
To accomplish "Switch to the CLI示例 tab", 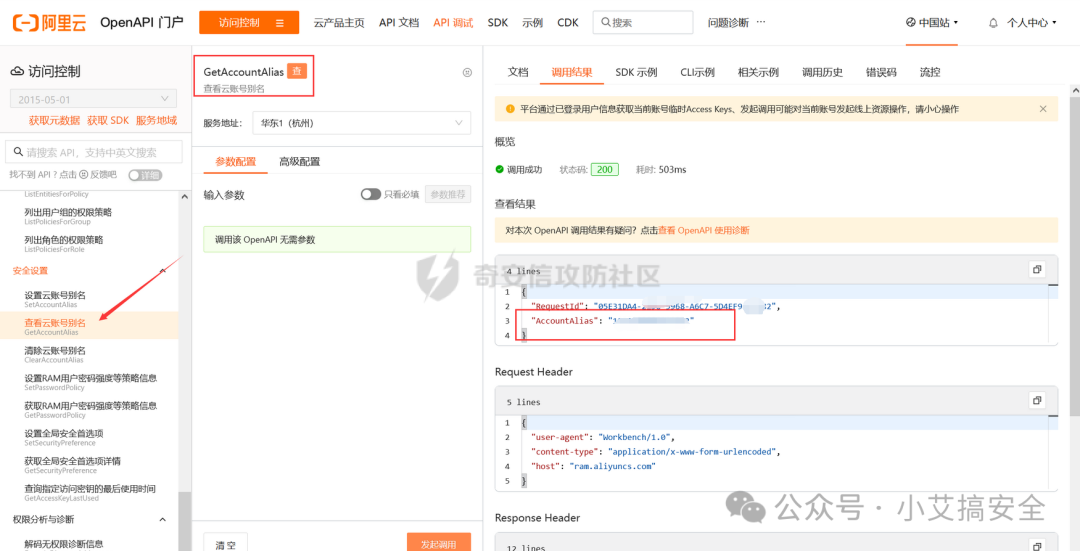I will pos(698,72).
